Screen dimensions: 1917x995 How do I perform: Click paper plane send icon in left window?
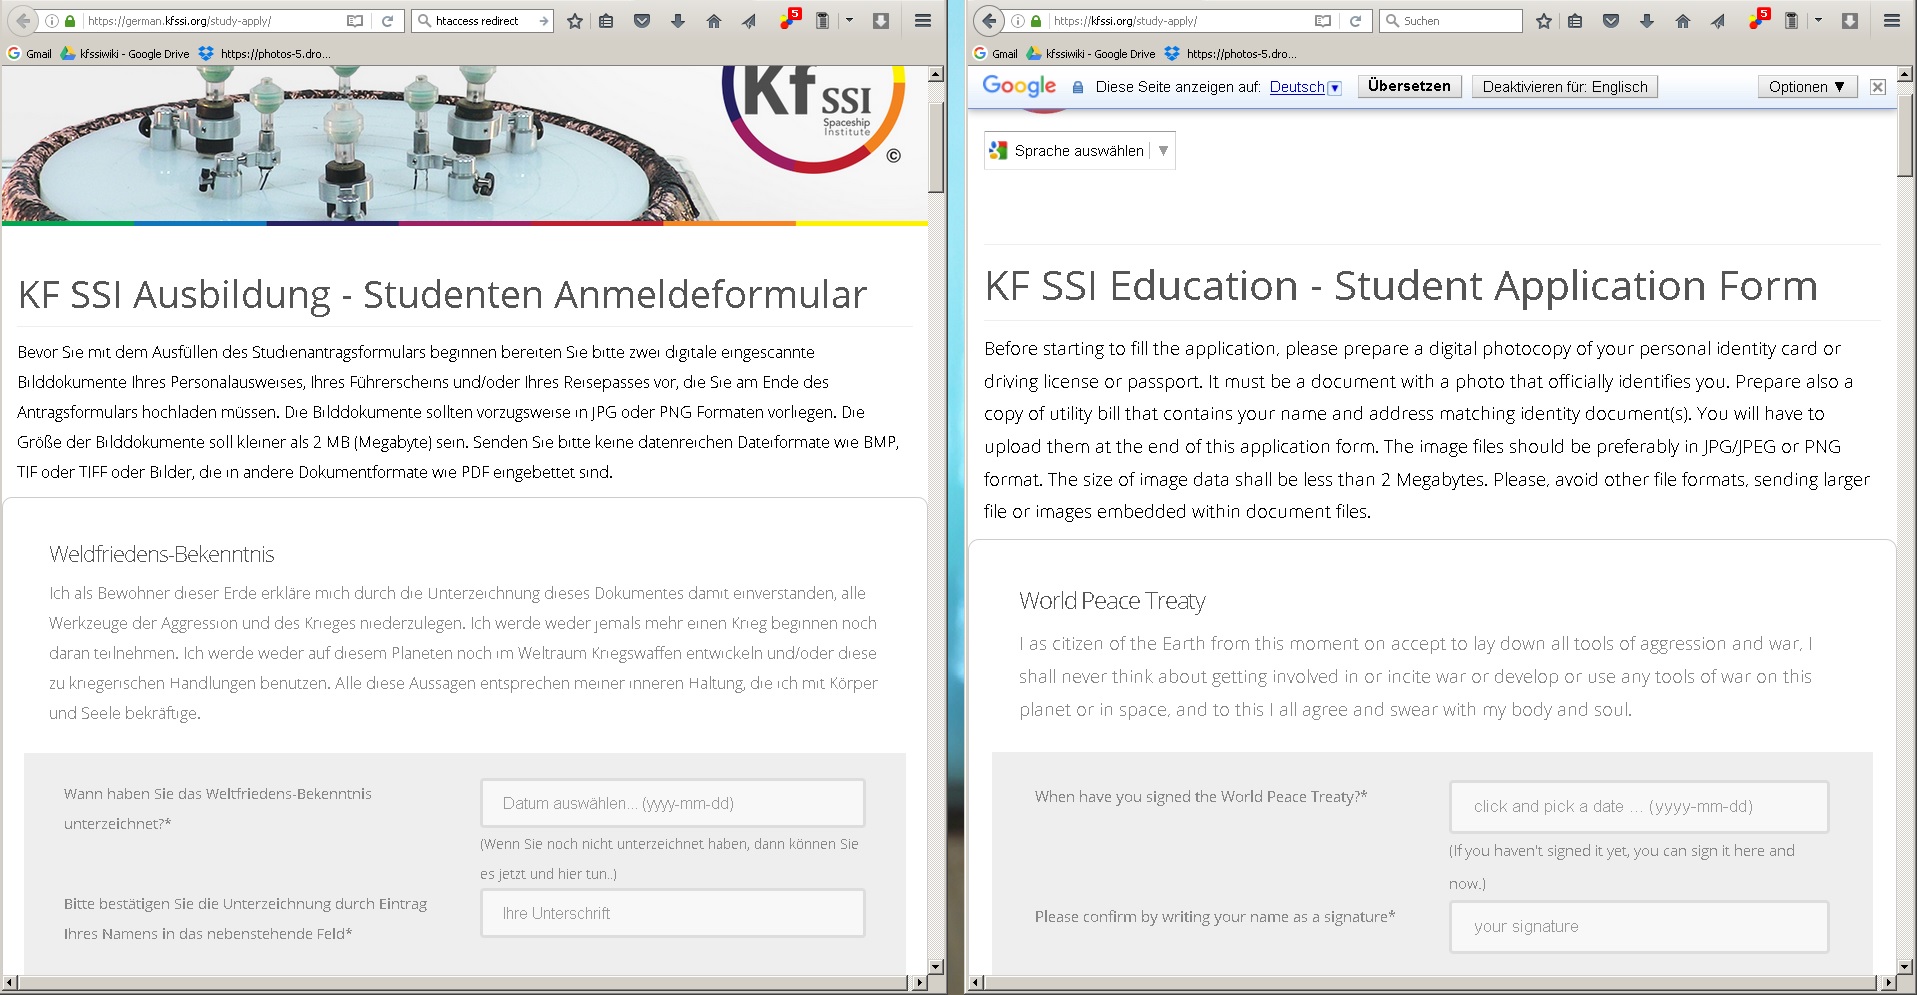749,20
